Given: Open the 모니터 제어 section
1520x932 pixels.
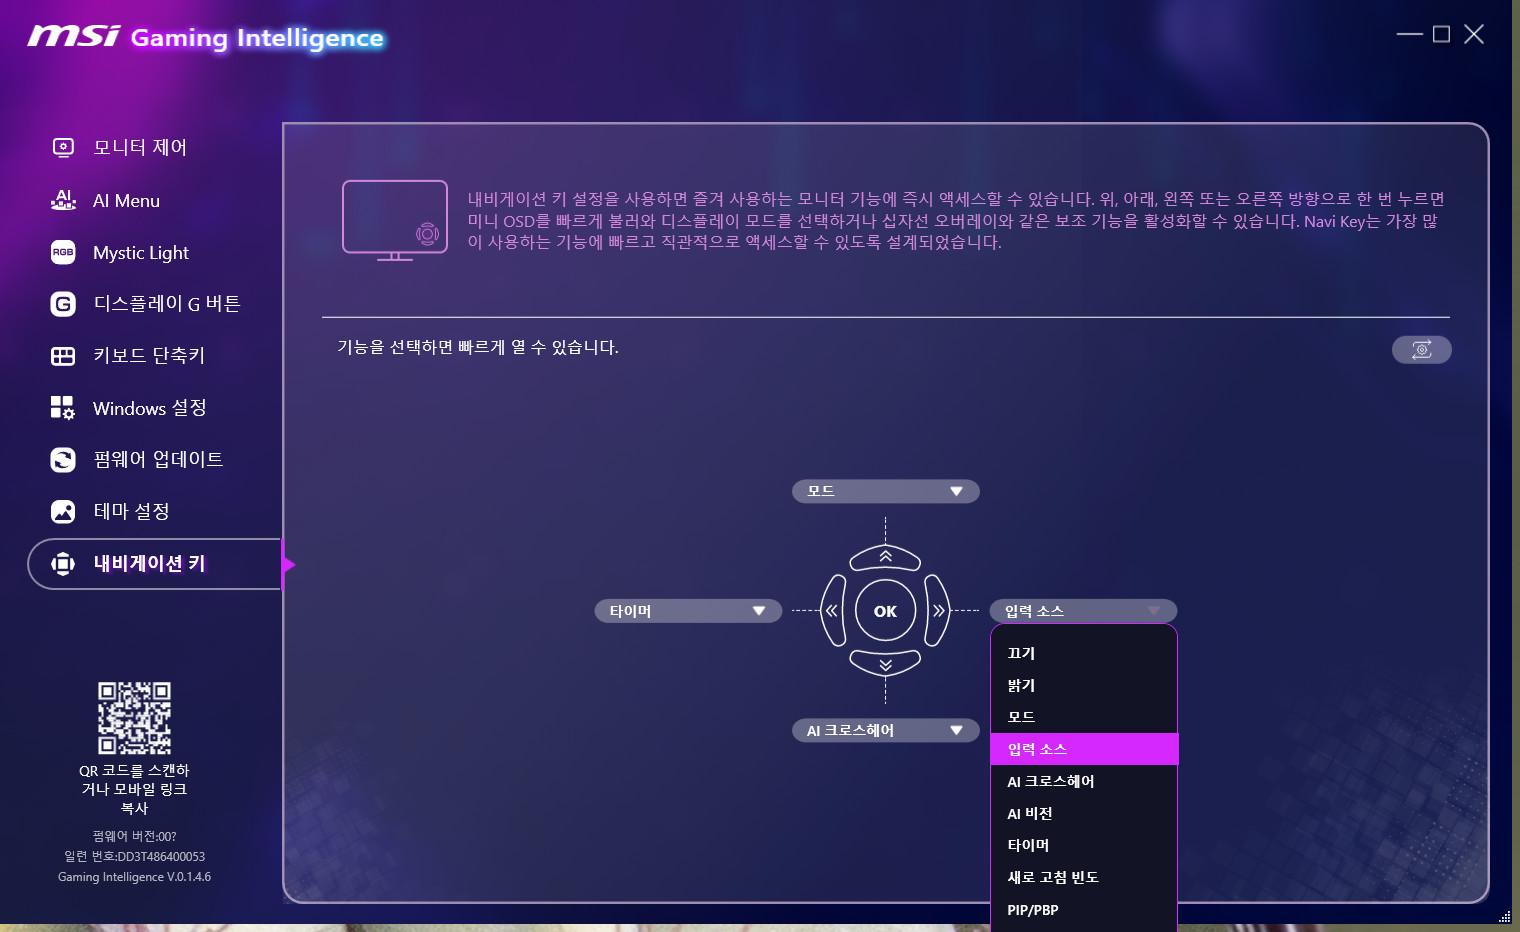Looking at the screenshot, I should coord(140,148).
